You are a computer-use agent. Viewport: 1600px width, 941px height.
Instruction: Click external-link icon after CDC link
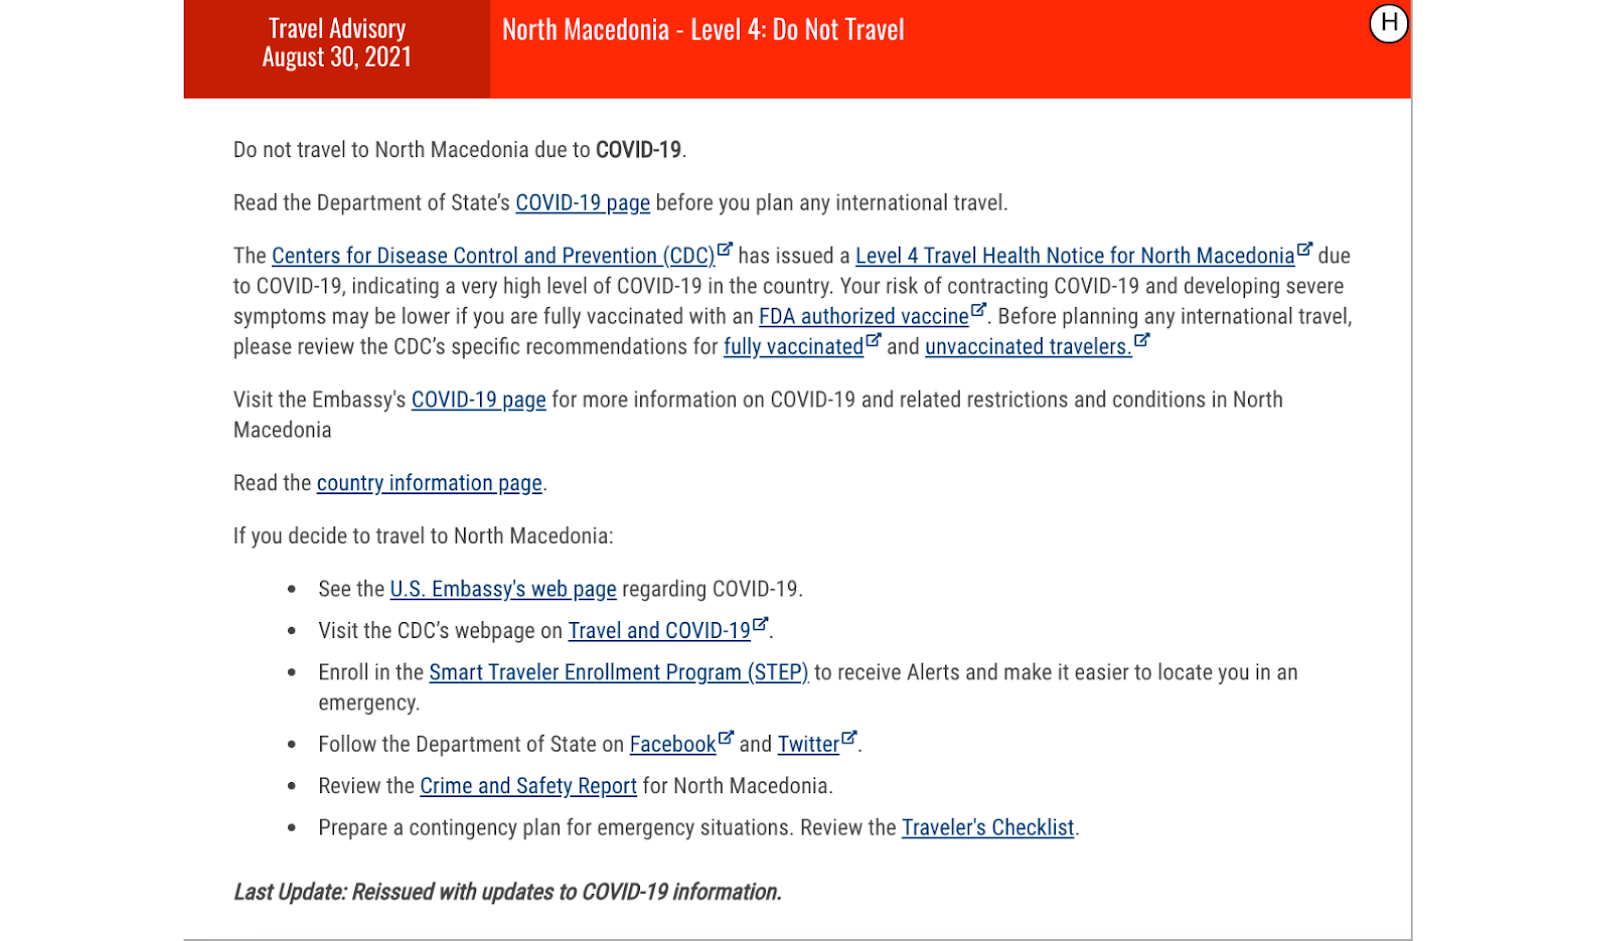[x=725, y=249]
